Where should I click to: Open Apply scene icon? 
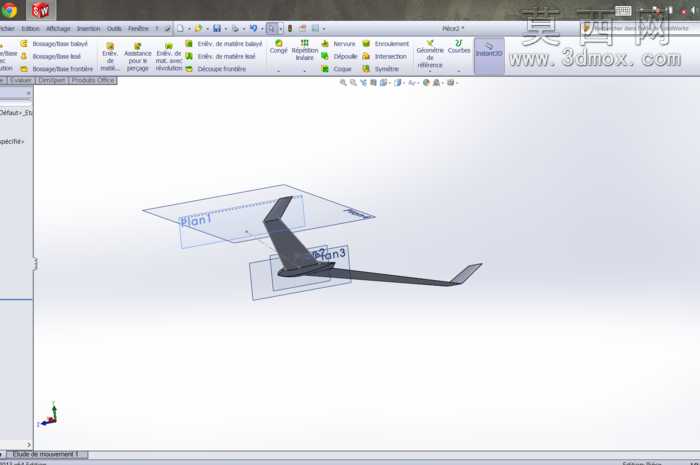pyautogui.click(x=437, y=83)
